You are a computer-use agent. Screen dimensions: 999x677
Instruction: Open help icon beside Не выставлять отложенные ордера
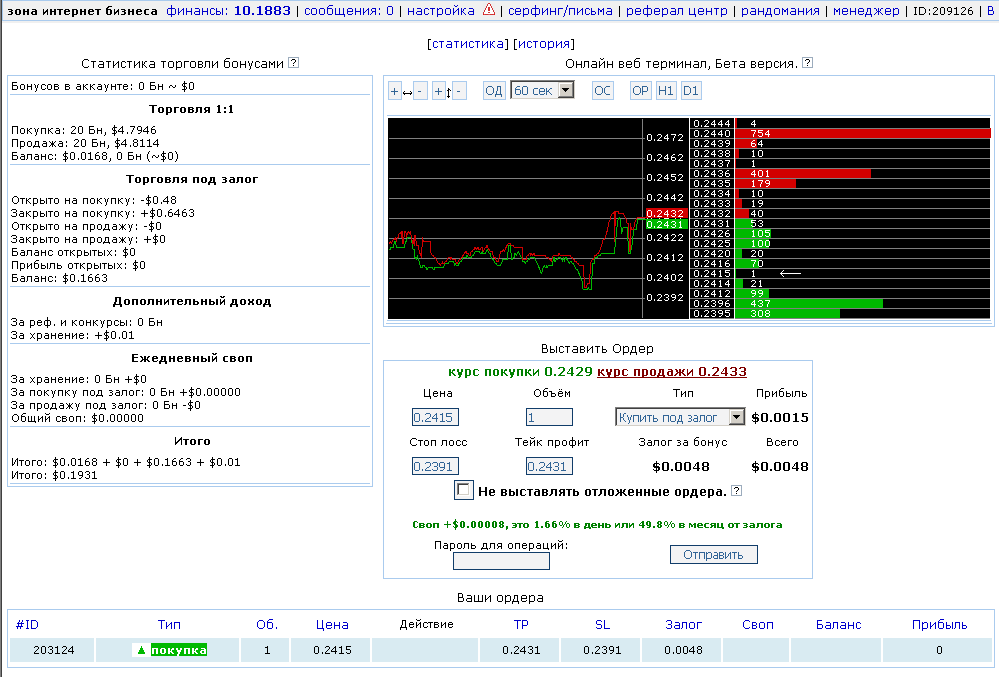coord(737,490)
